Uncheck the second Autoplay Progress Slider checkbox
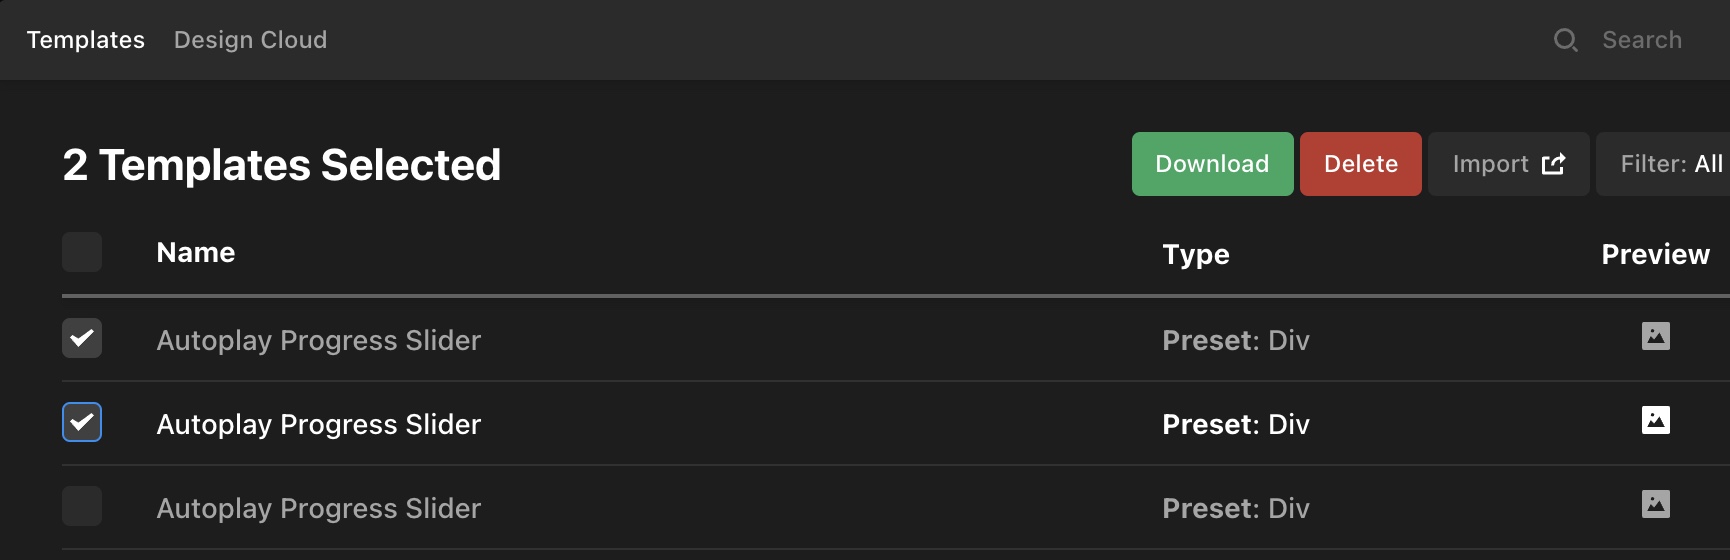This screenshot has height=560, width=1730. [x=82, y=422]
